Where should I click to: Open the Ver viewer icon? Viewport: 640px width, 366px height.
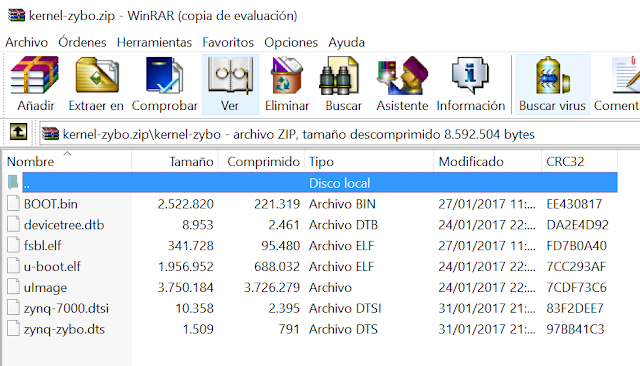coord(230,75)
